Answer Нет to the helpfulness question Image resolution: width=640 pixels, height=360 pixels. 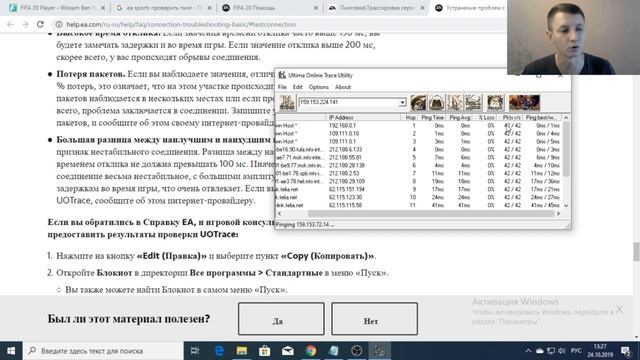pos(374,318)
